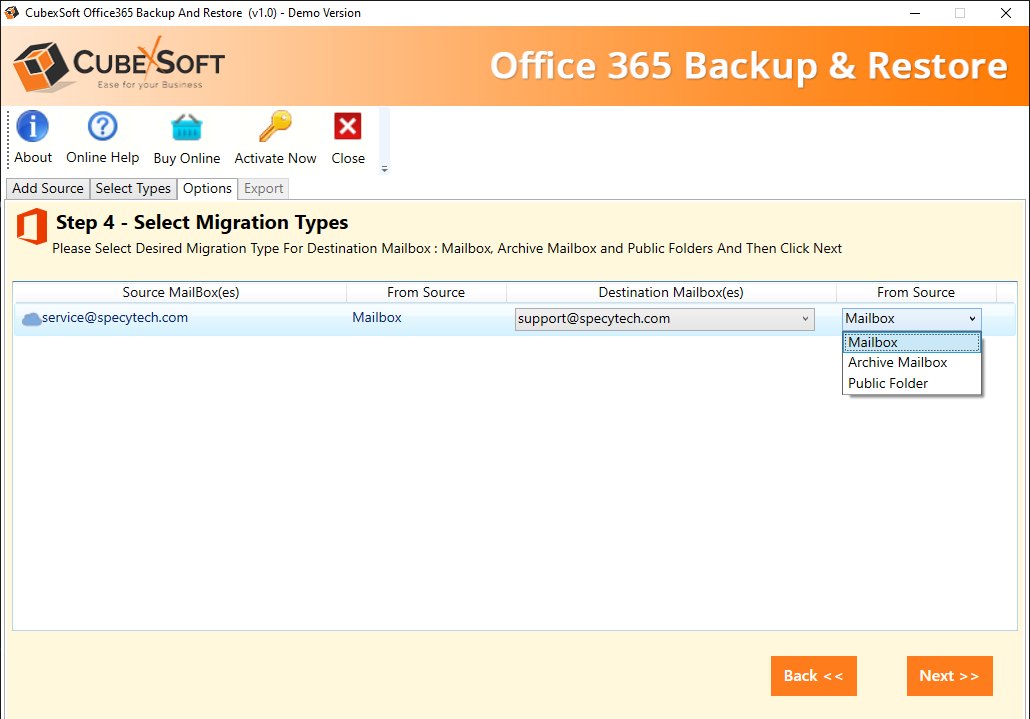The height and width of the screenshot is (719, 1030).
Task: Select the Options tab
Action: coord(207,188)
